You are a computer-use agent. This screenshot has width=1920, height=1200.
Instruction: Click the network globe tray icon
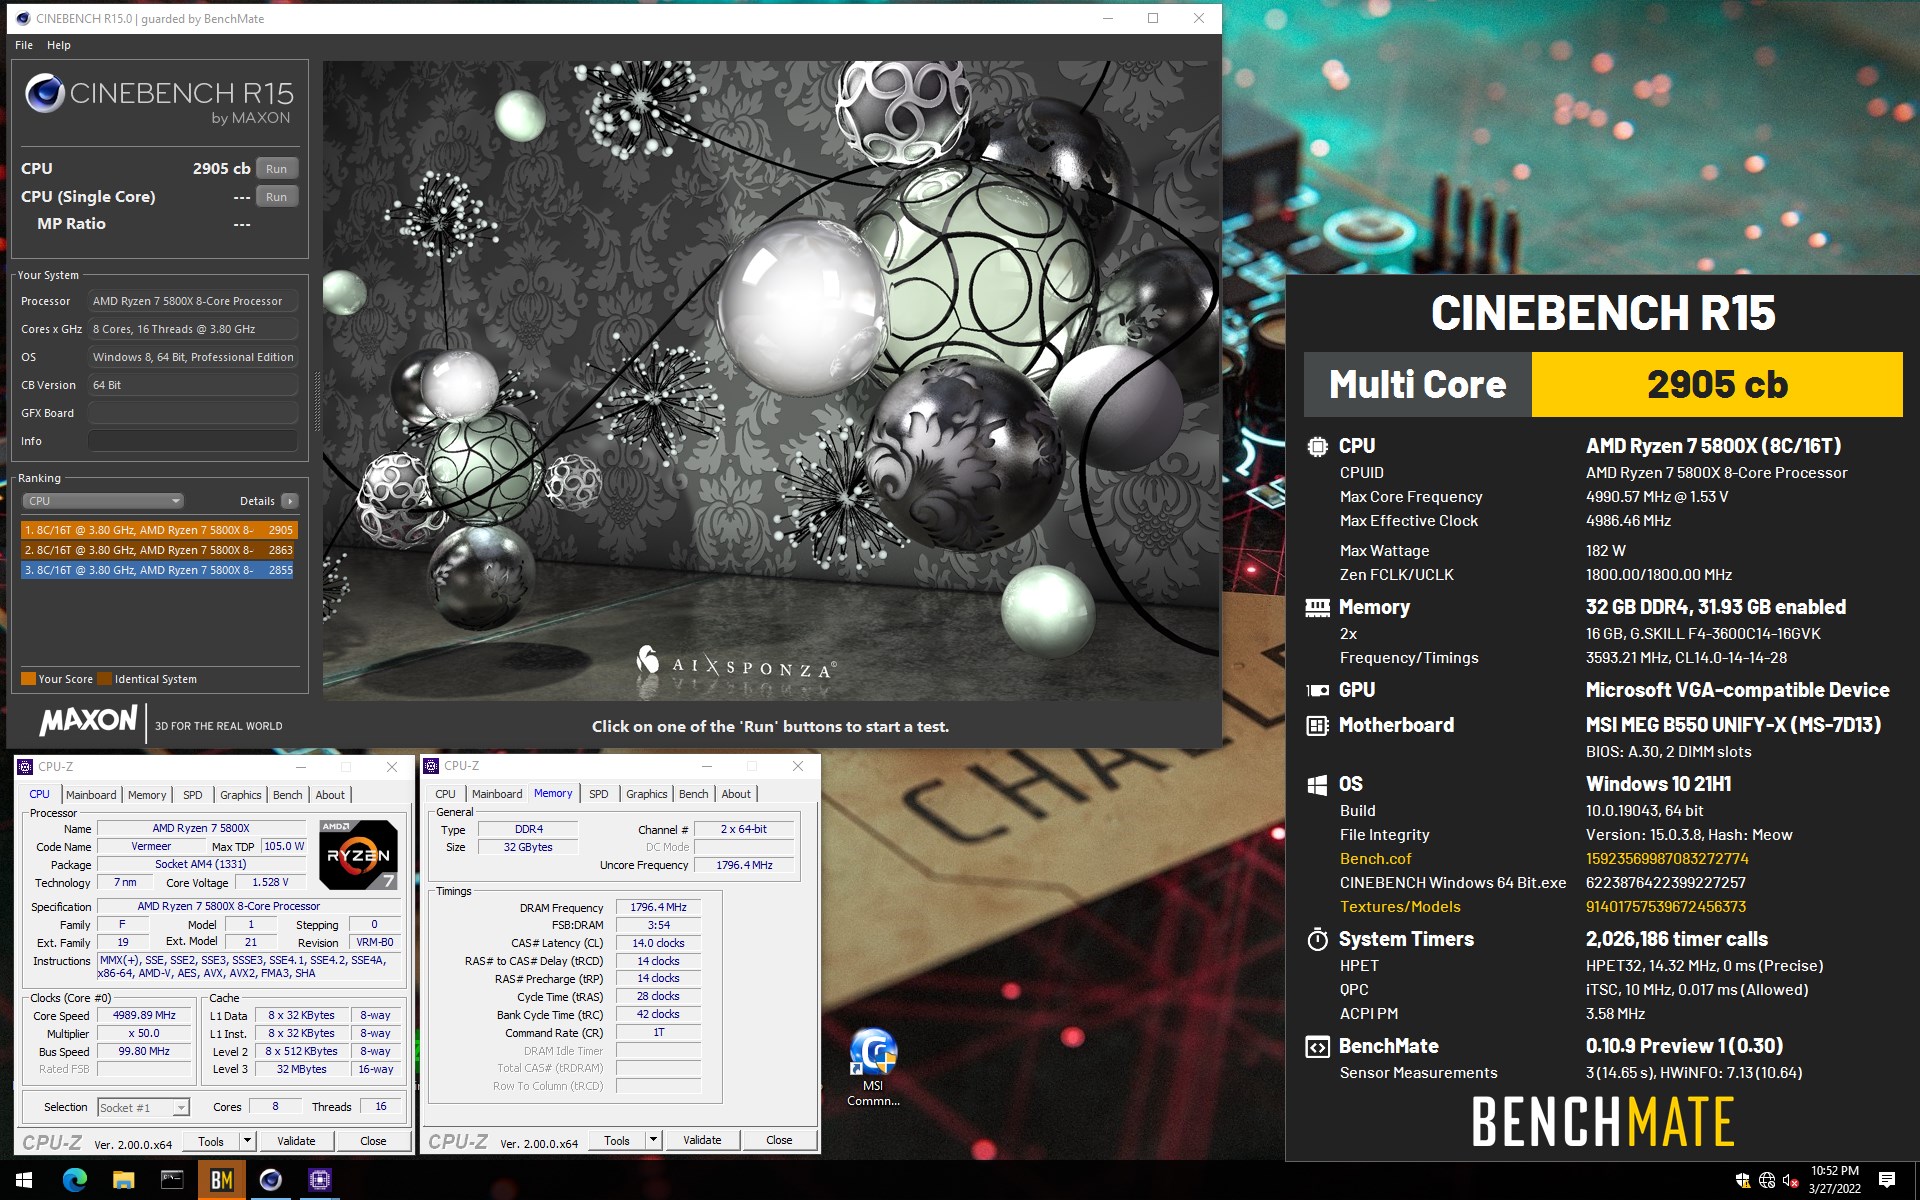pyautogui.click(x=1767, y=1181)
